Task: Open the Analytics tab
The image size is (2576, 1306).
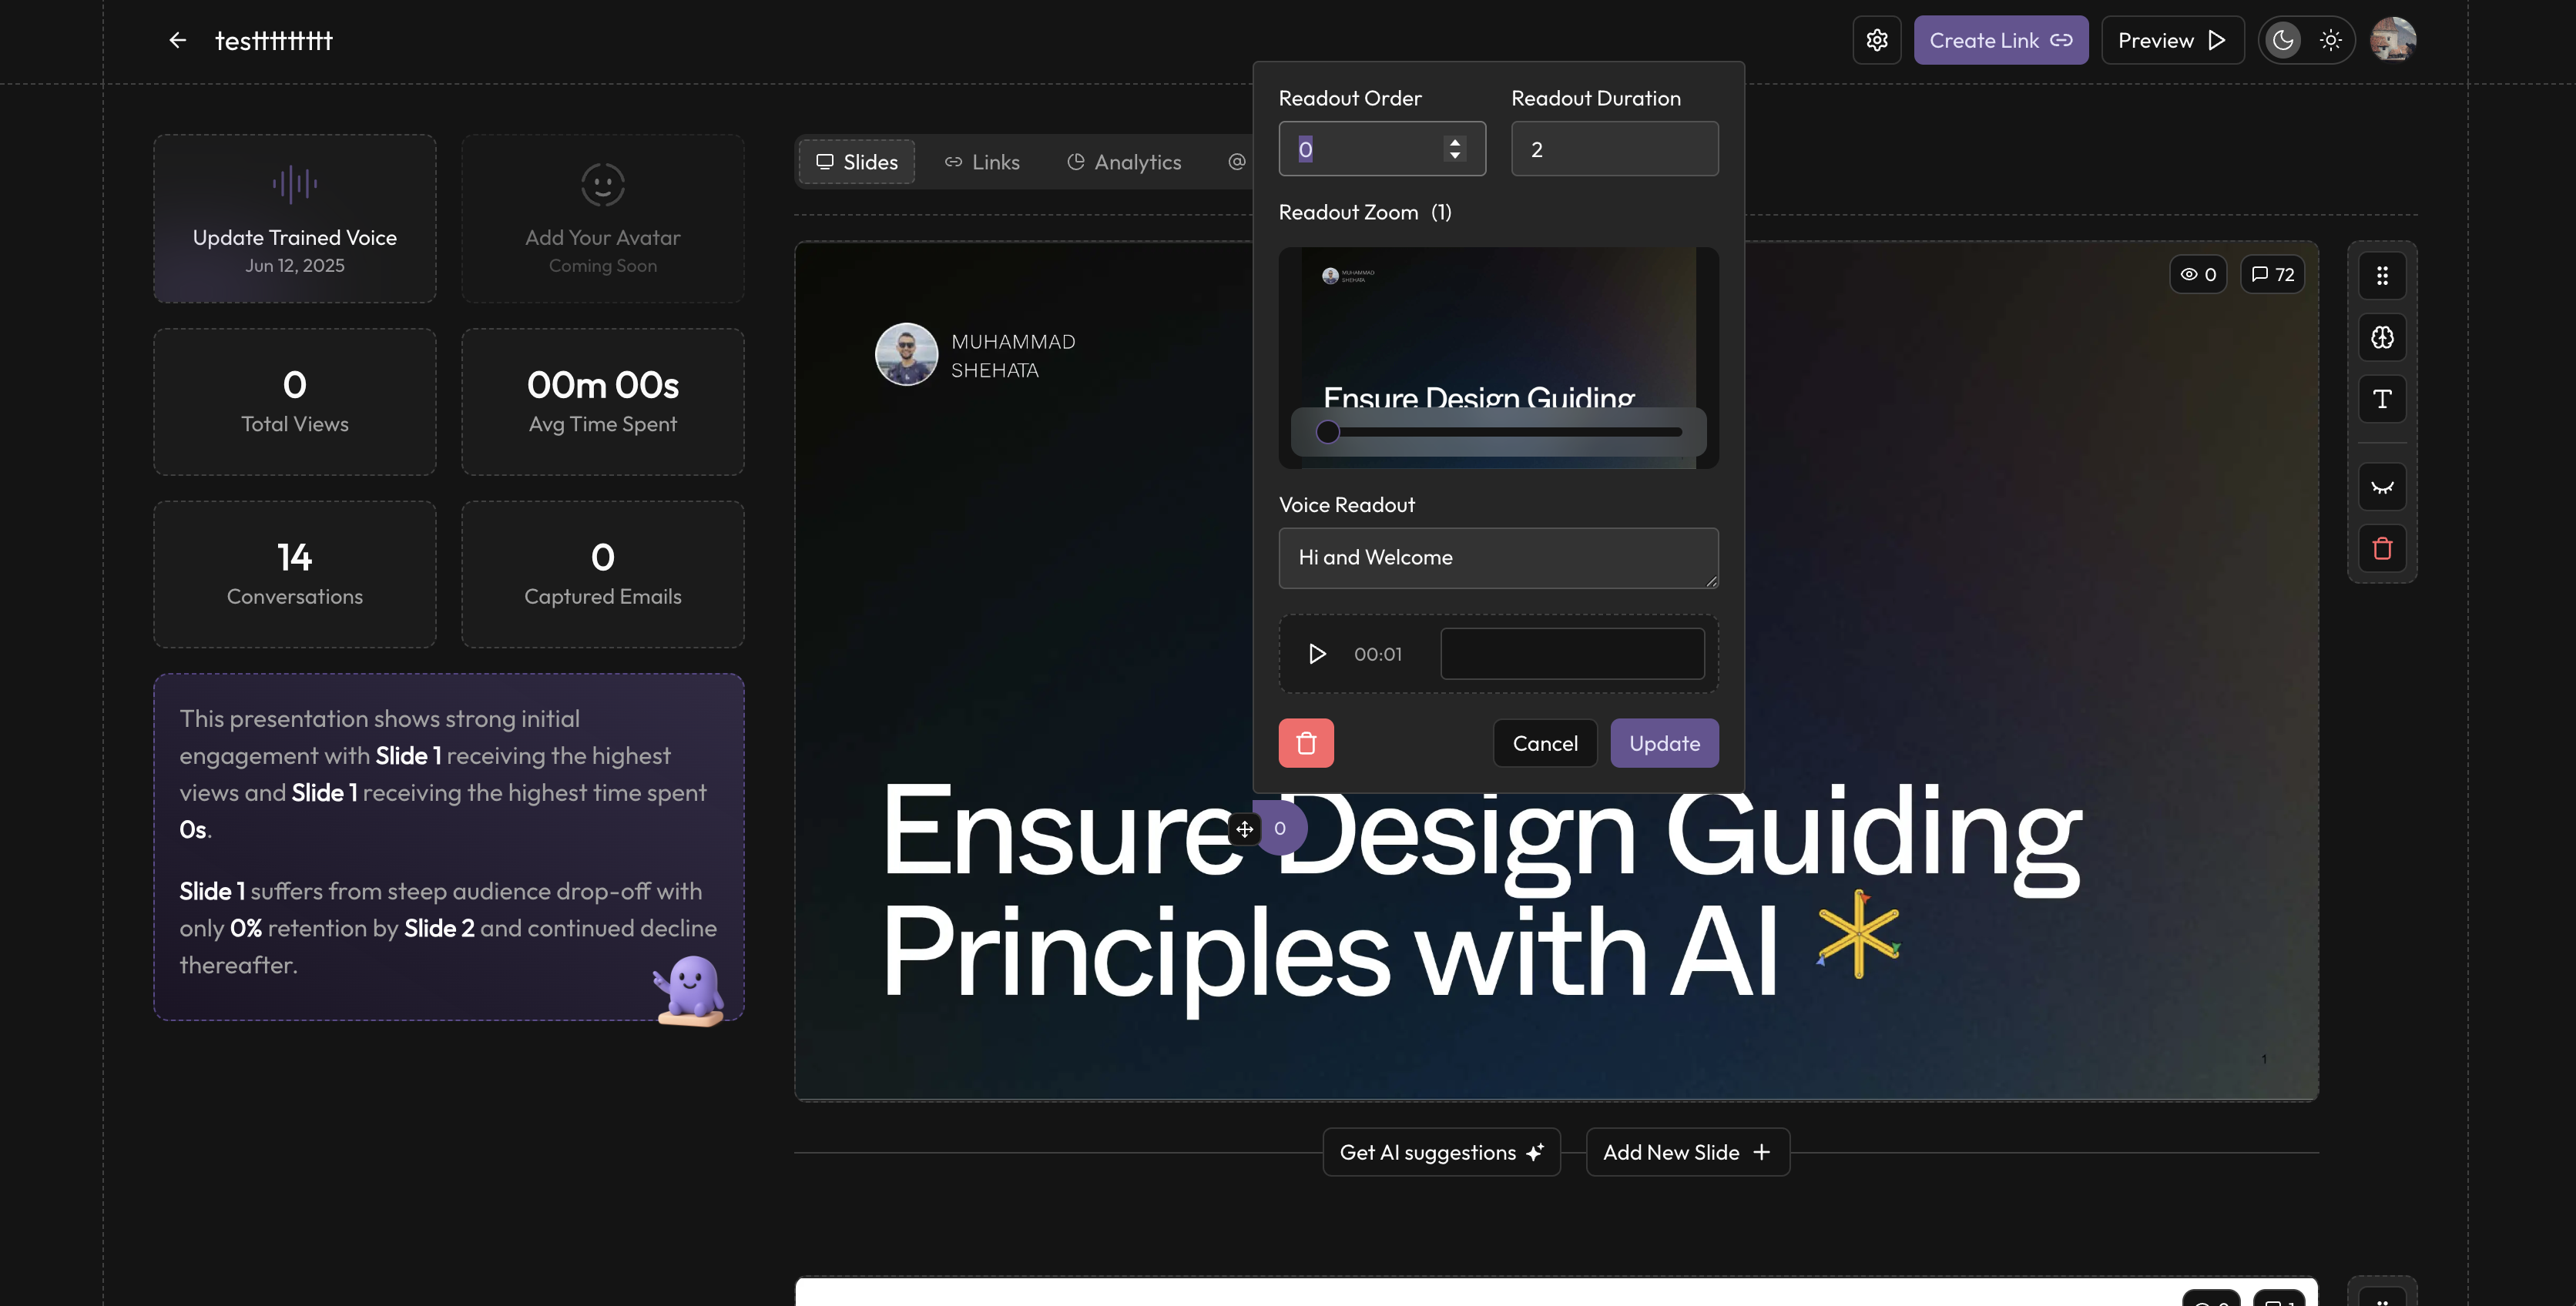Action: (1124, 162)
